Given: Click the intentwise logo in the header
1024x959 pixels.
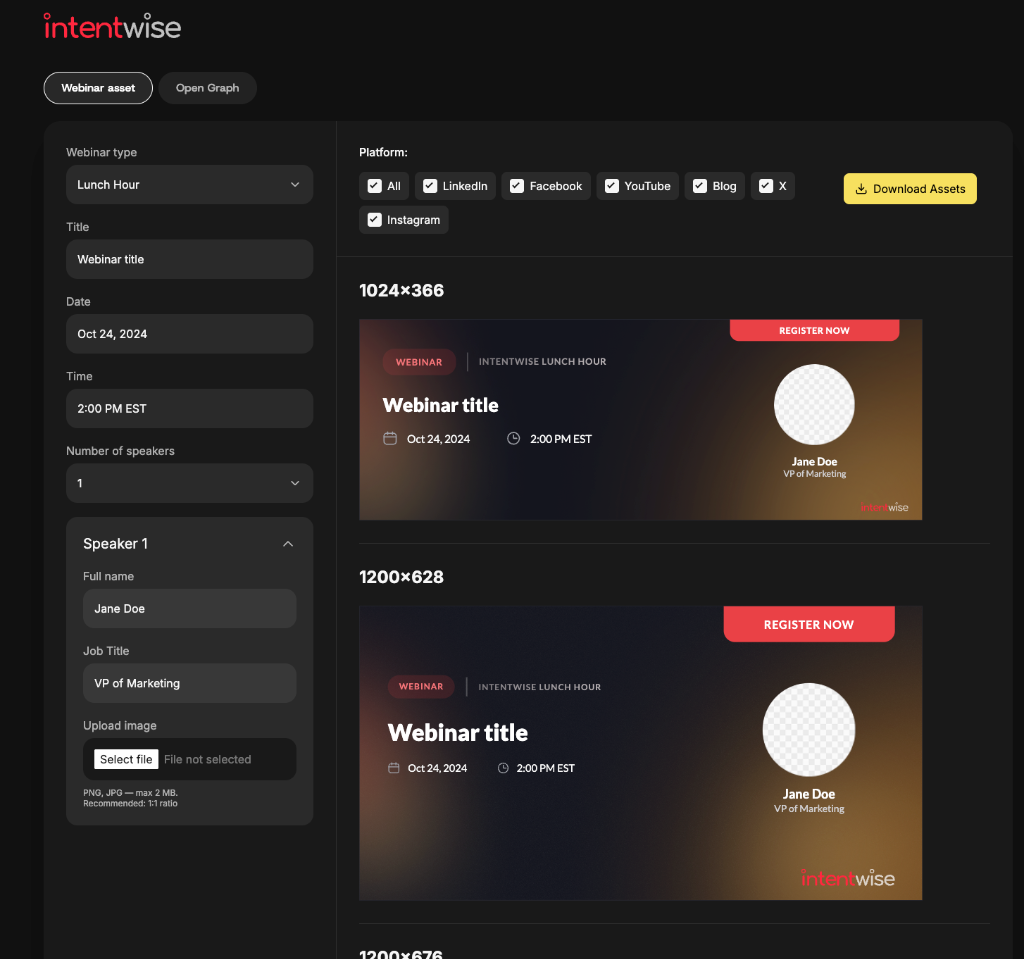Looking at the screenshot, I should (111, 27).
